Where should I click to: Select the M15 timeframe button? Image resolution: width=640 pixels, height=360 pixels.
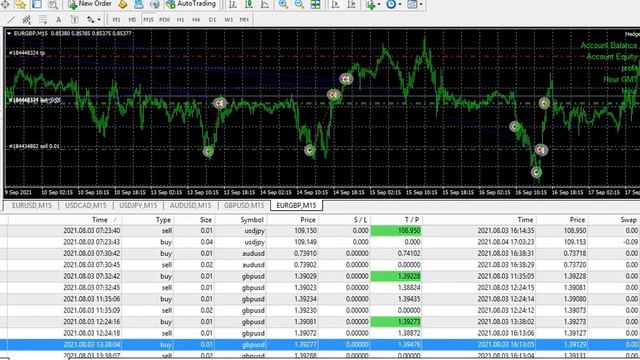pos(148,19)
